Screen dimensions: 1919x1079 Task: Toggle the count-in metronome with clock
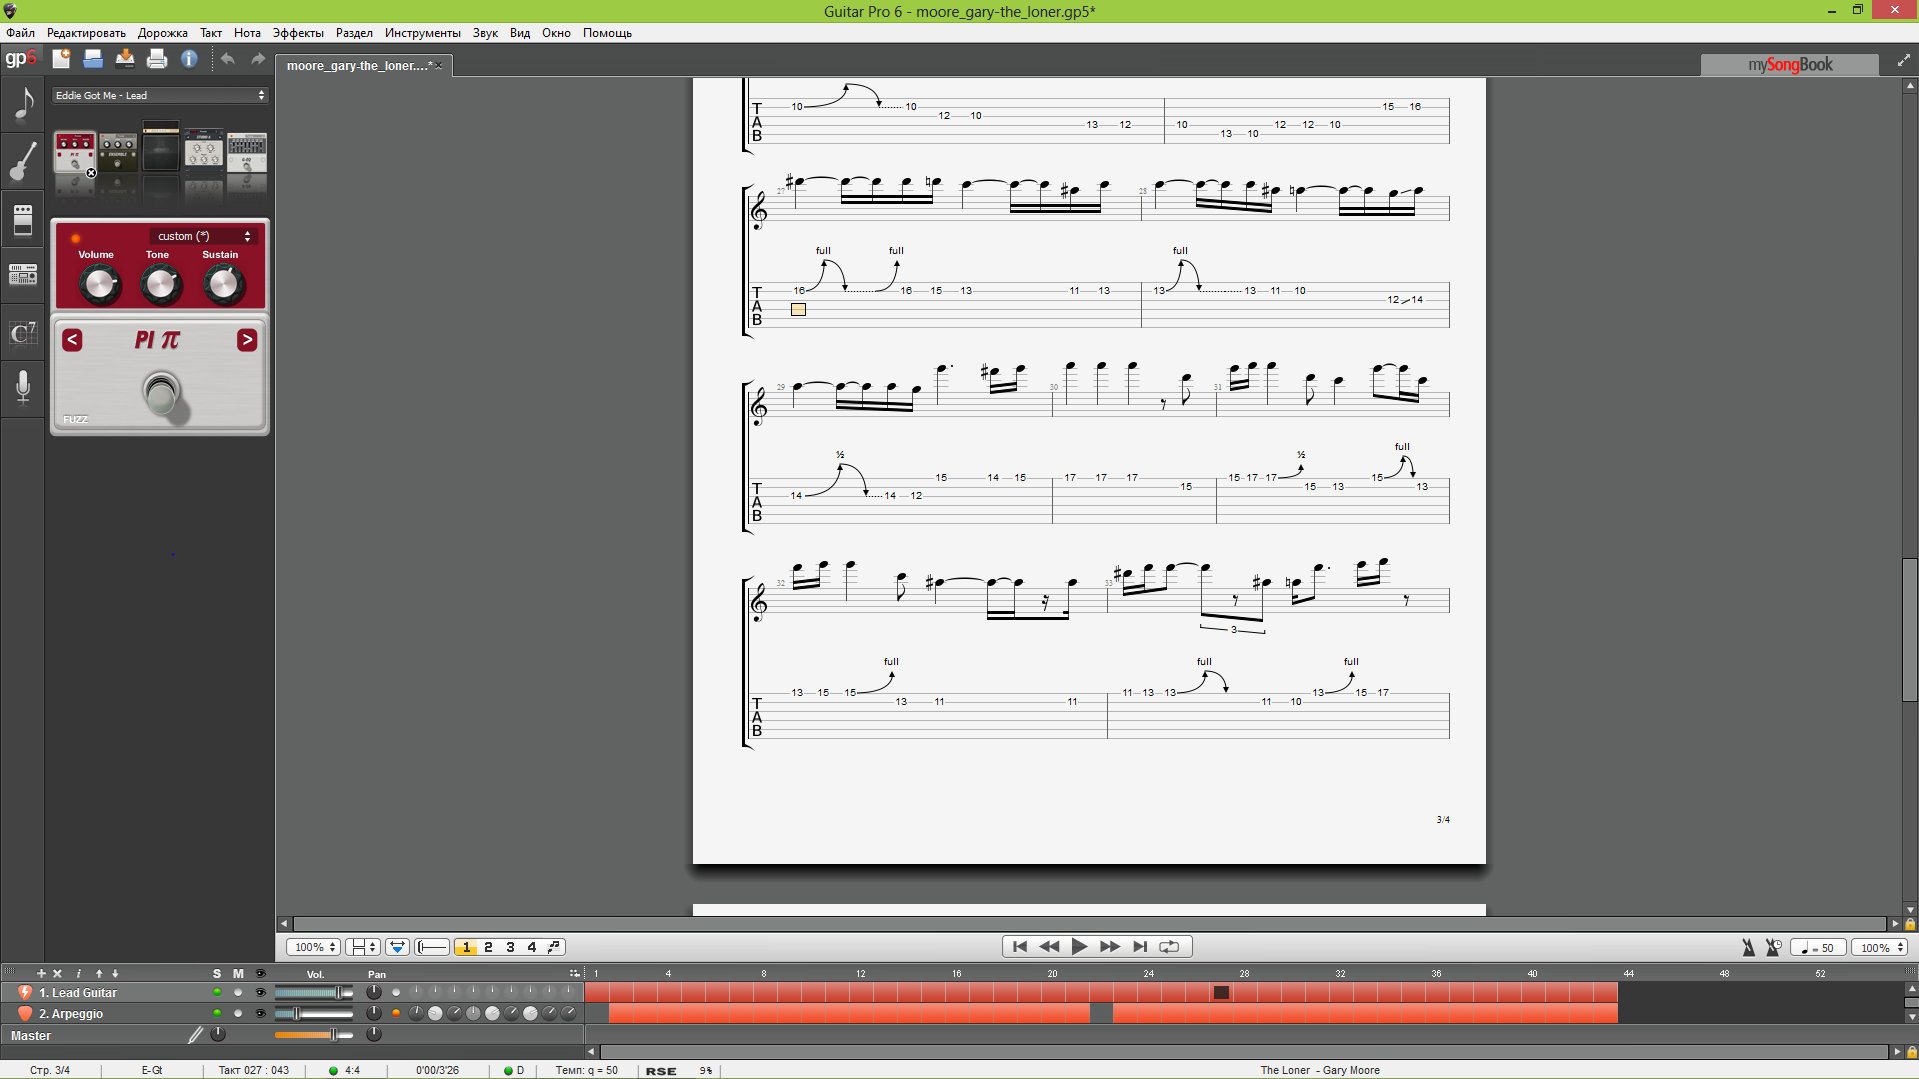point(1773,947)
